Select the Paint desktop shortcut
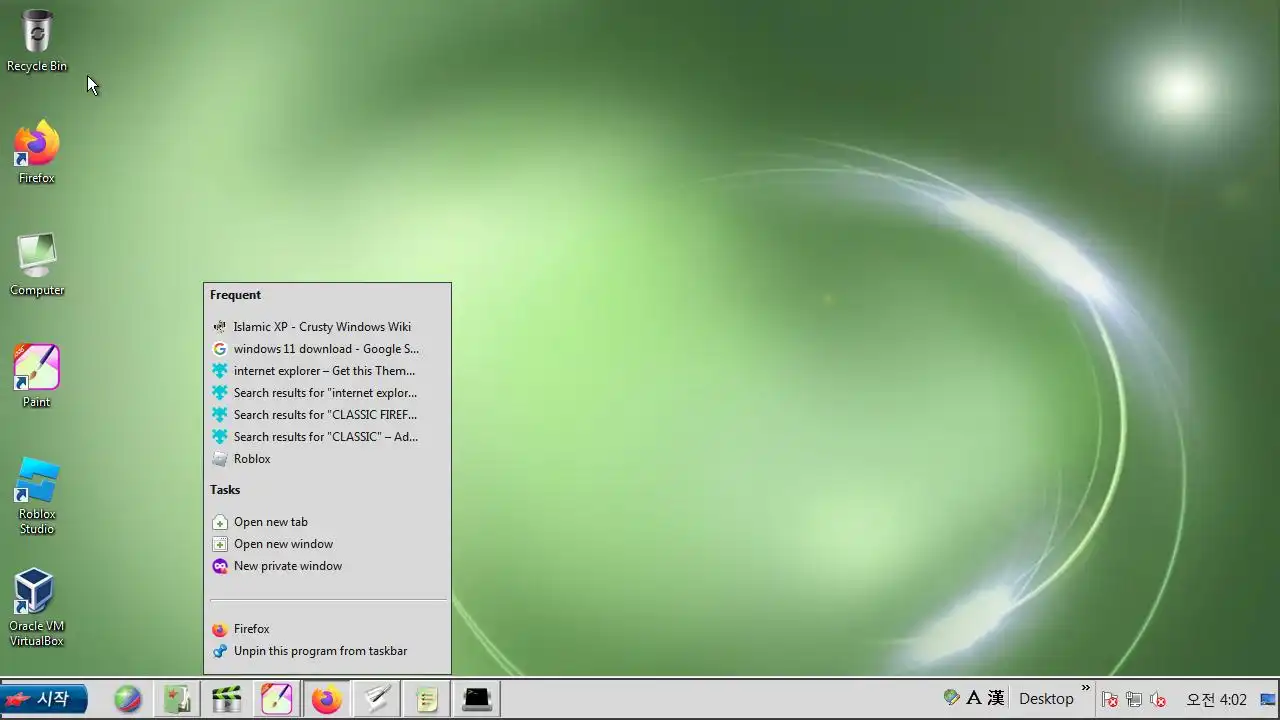The height and width of the screenshot is (720, 1280). click(37, 377)
